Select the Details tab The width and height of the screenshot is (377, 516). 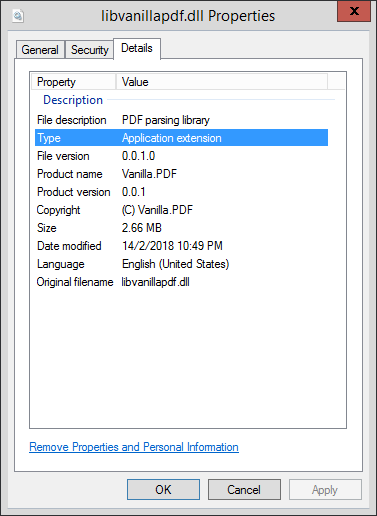[137, 49]
